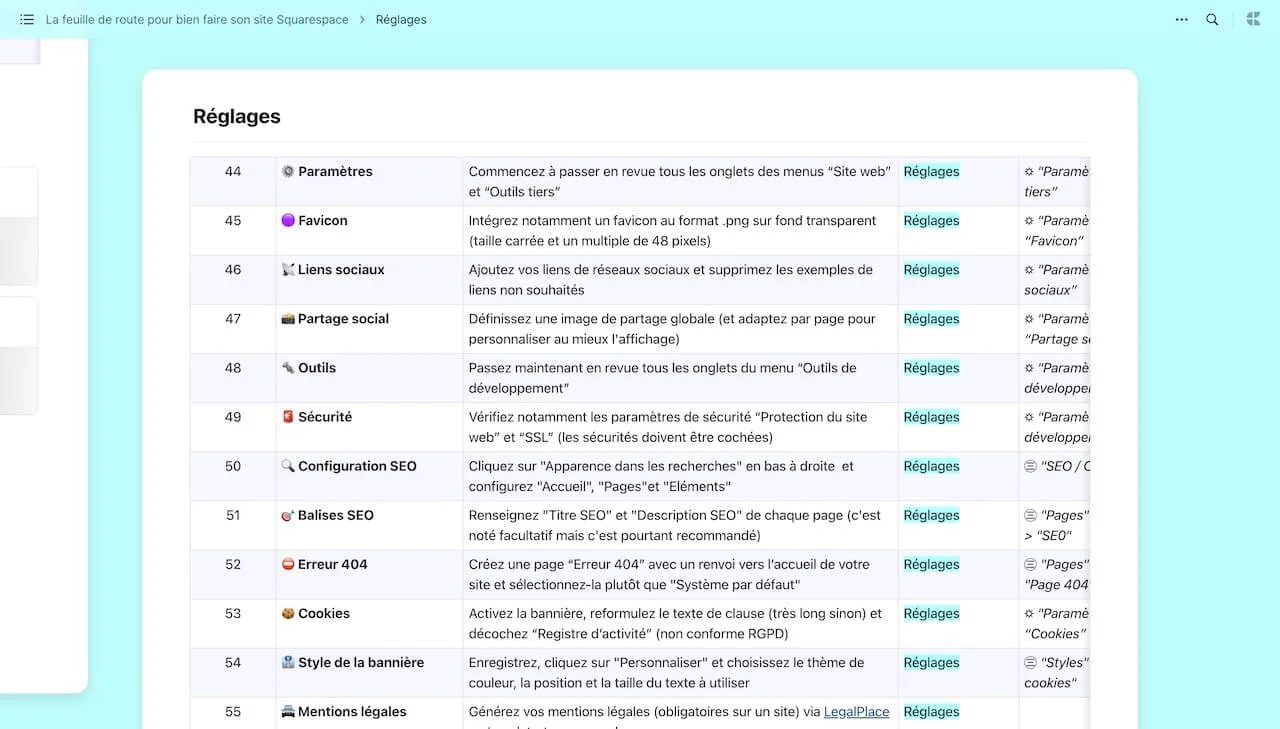1280x729 pixels.
Task: Click description starting "Enregistrez, cliquez sur Personnaliser"
Action: coord(666,672)
